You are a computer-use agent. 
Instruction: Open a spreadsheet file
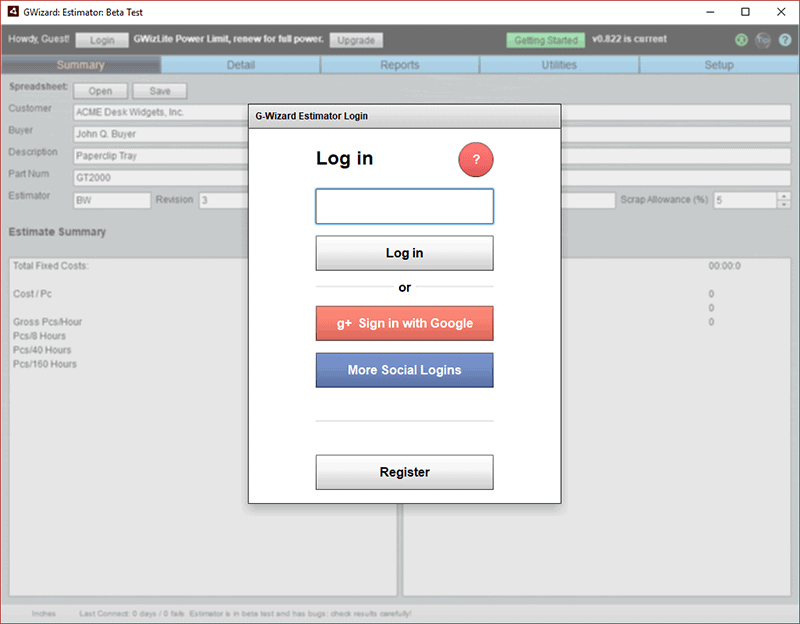coord(100,90)
